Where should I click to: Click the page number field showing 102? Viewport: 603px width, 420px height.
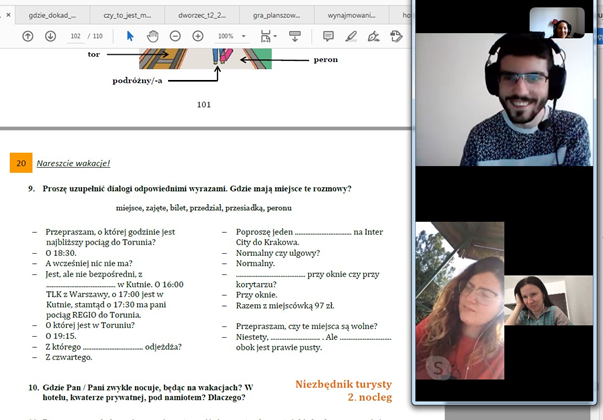pos(76,36)
